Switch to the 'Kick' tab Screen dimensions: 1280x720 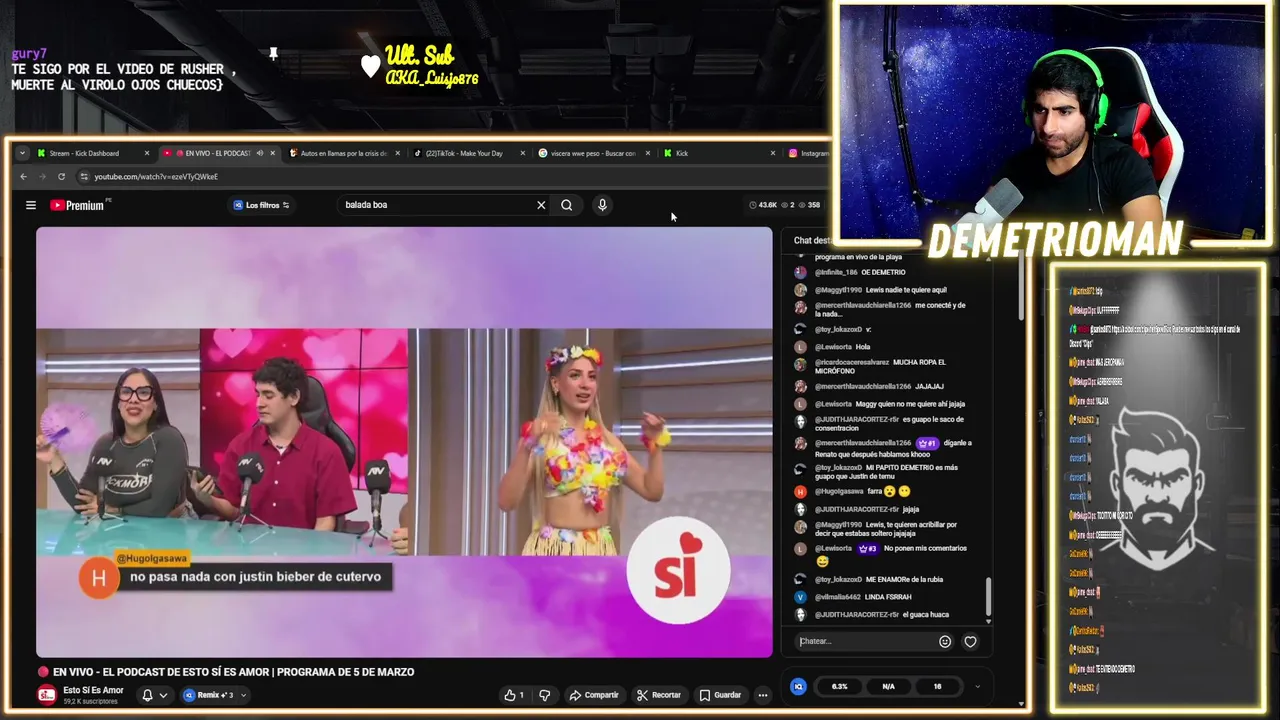point(718,153)
